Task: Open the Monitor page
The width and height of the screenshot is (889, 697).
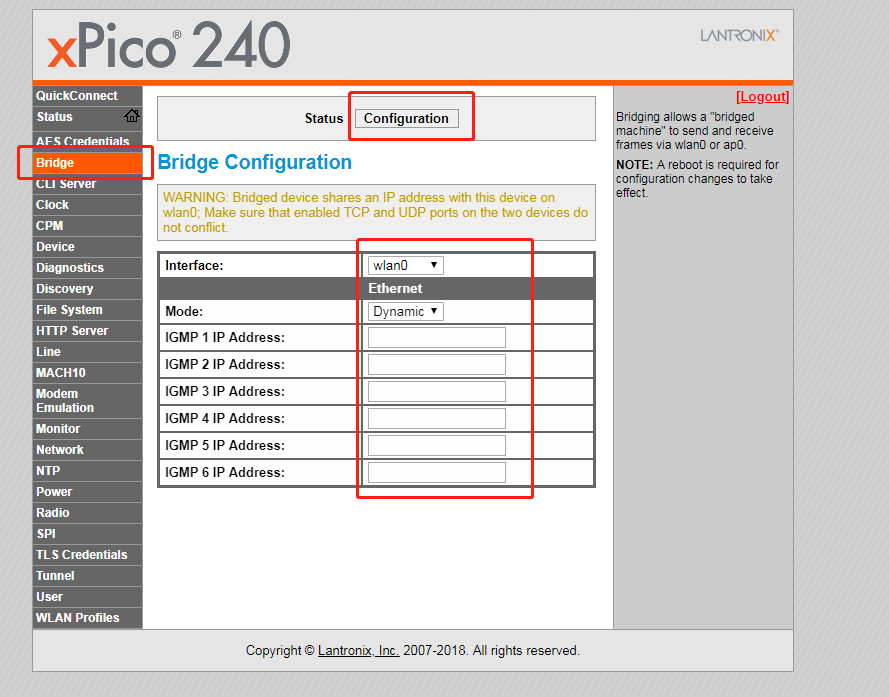Action: coord(87,429)
